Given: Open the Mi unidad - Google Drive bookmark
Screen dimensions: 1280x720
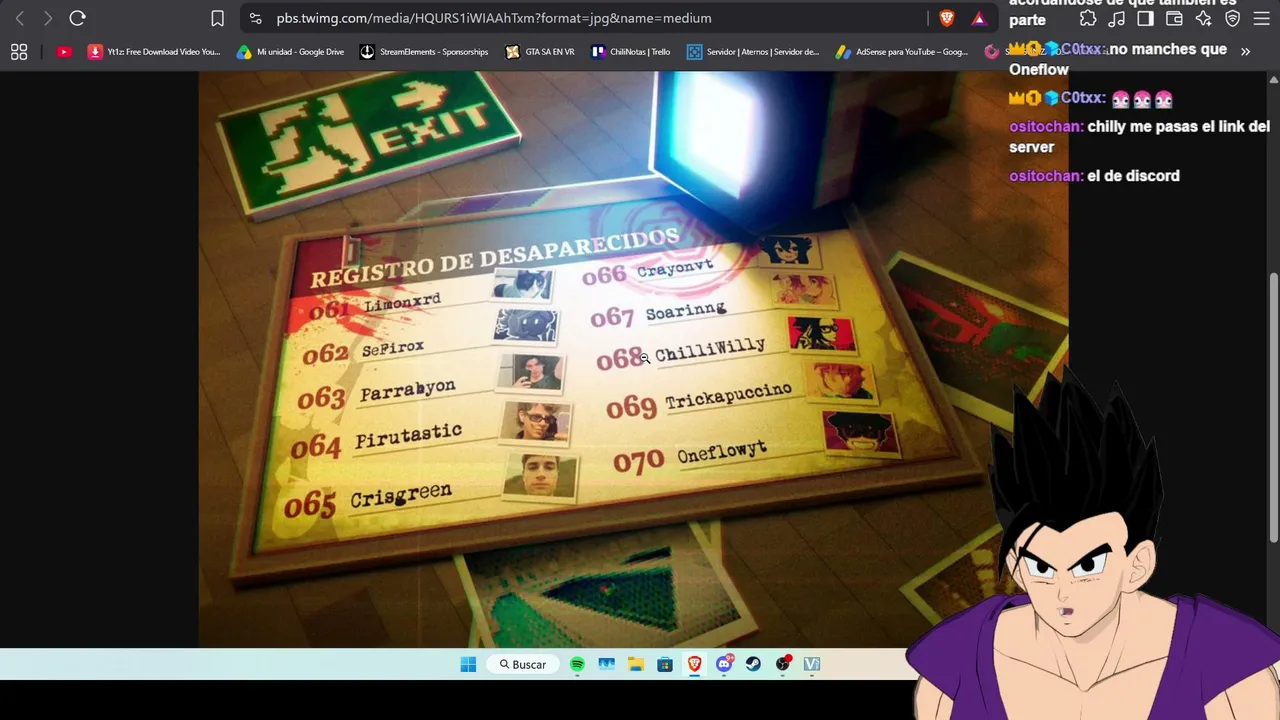Looking at the screenshot, I should 290,52.
